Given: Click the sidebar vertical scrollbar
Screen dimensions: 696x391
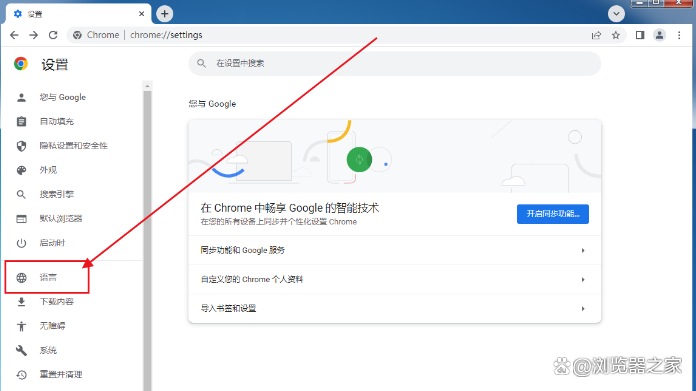Looking at the screenshot, I should 147,240.
